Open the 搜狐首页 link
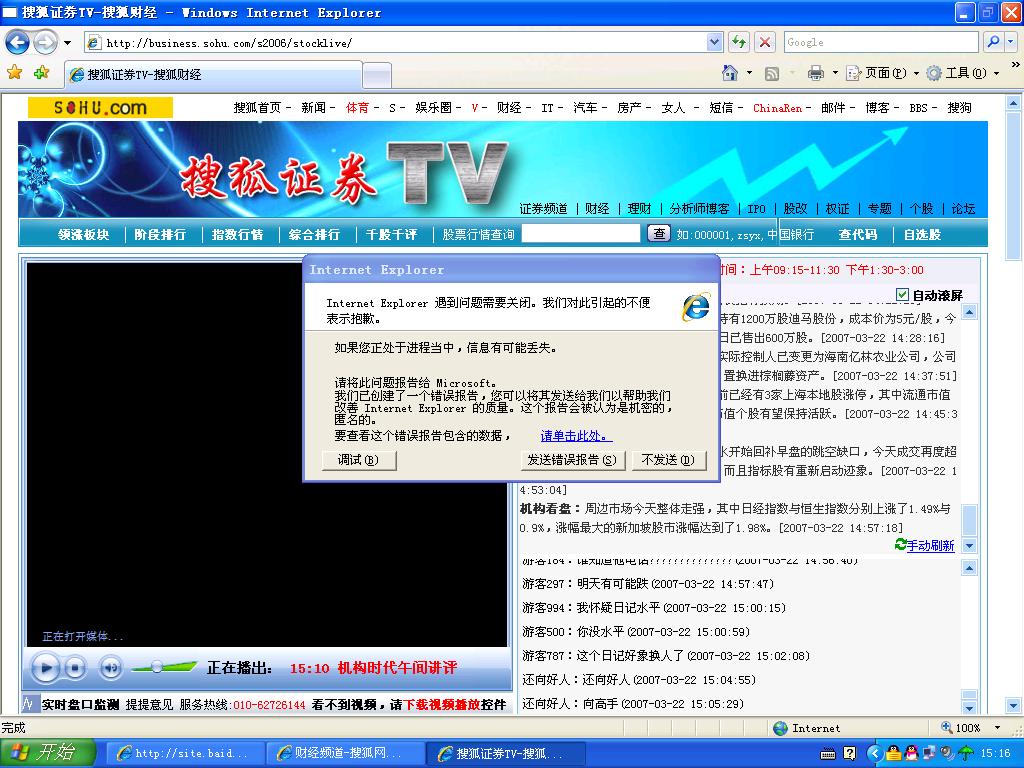 click(257, 108)
